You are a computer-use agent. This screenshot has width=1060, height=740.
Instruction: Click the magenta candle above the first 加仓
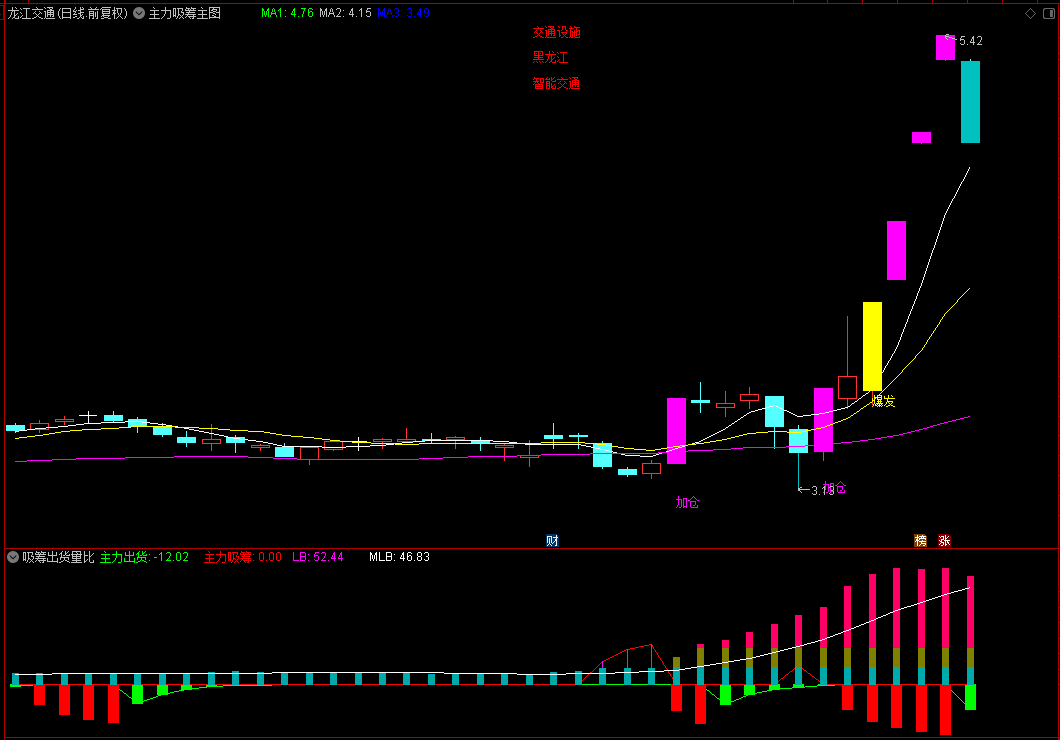(677, 431)
